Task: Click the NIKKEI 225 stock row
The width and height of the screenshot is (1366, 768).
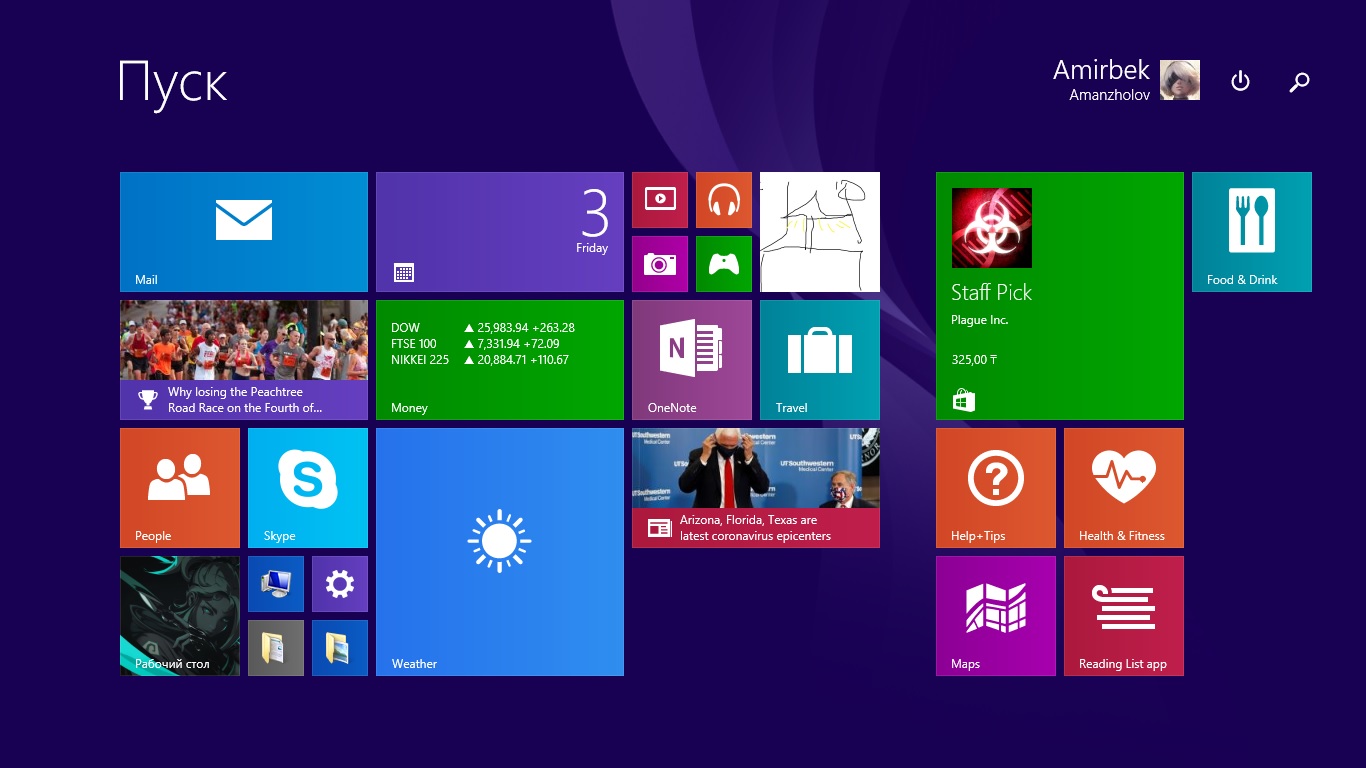Action: coord(480,360)
